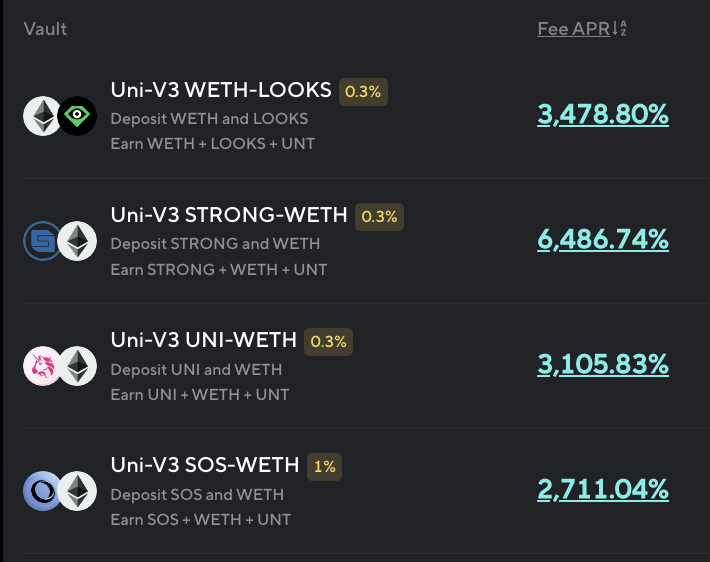Click the LOOKS token eye icon

76,116
